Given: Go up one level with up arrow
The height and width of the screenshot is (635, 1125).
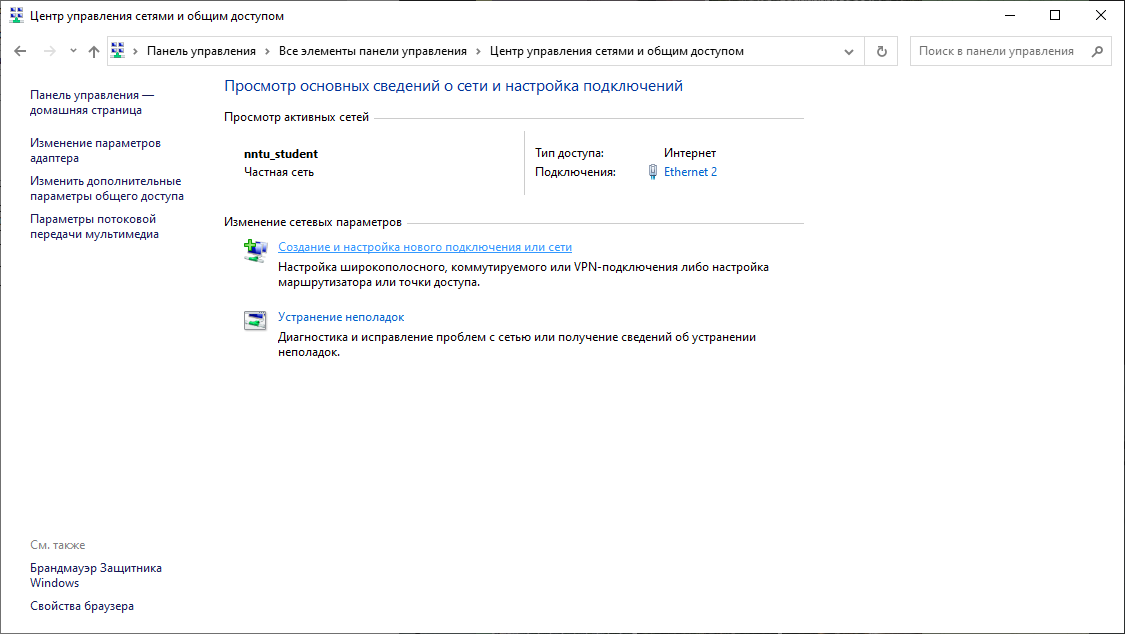Looking at the screenshot, I should [94, 51].
